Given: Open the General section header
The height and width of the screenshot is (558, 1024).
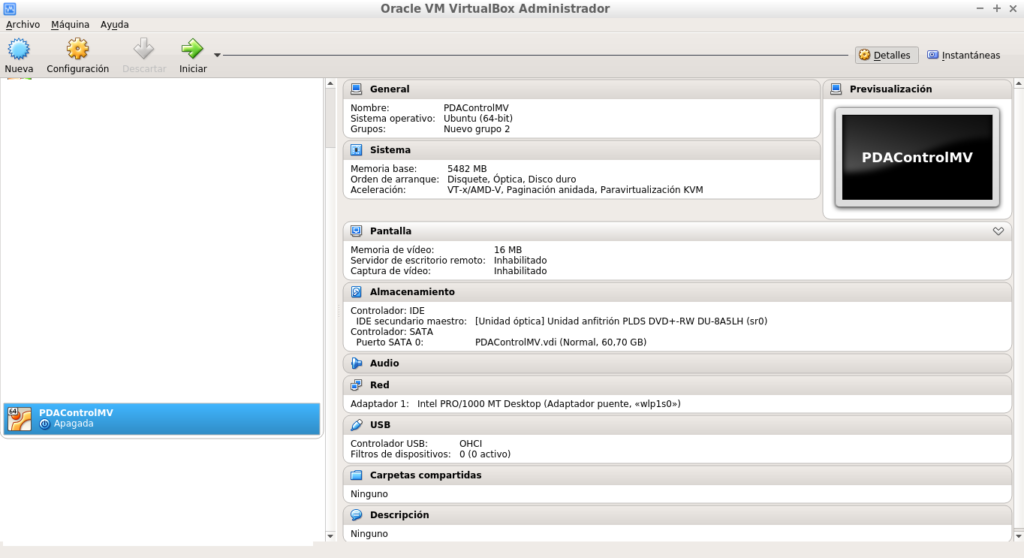Looking at the screenshot, I should pyautogui.click(x=581, y=89).
